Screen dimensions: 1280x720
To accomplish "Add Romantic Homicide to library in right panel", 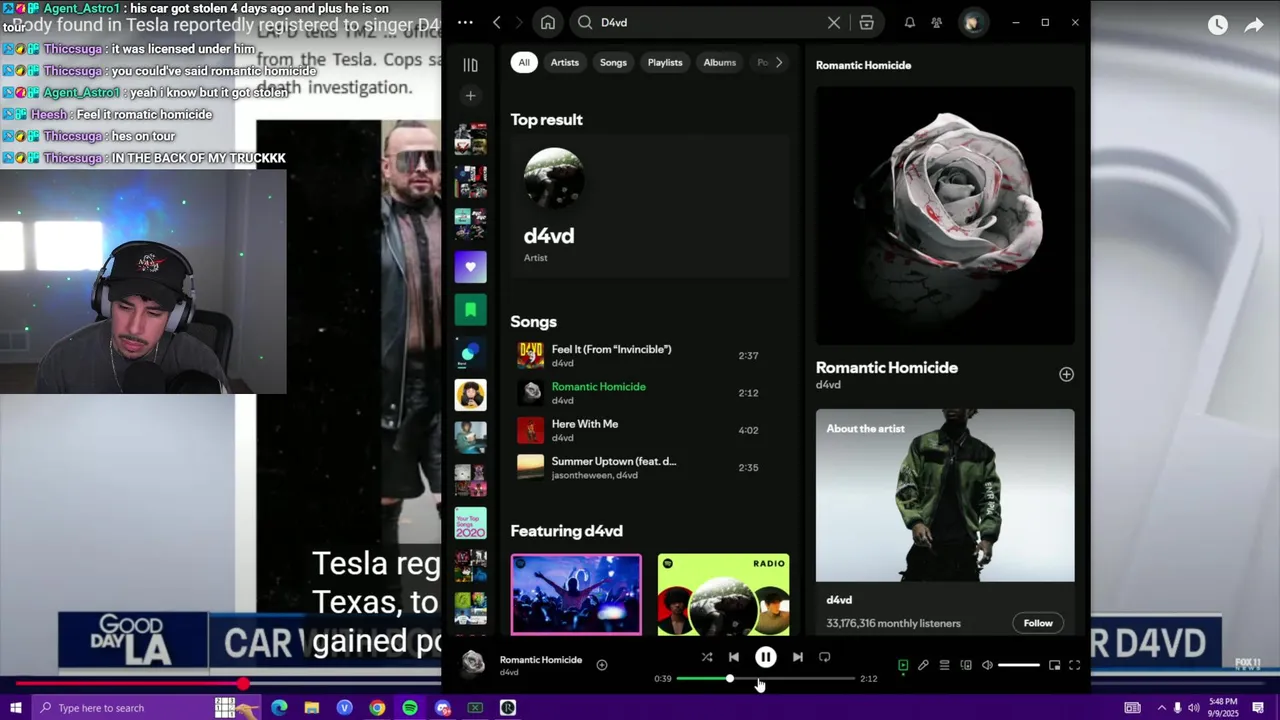I will point(1066,374).
